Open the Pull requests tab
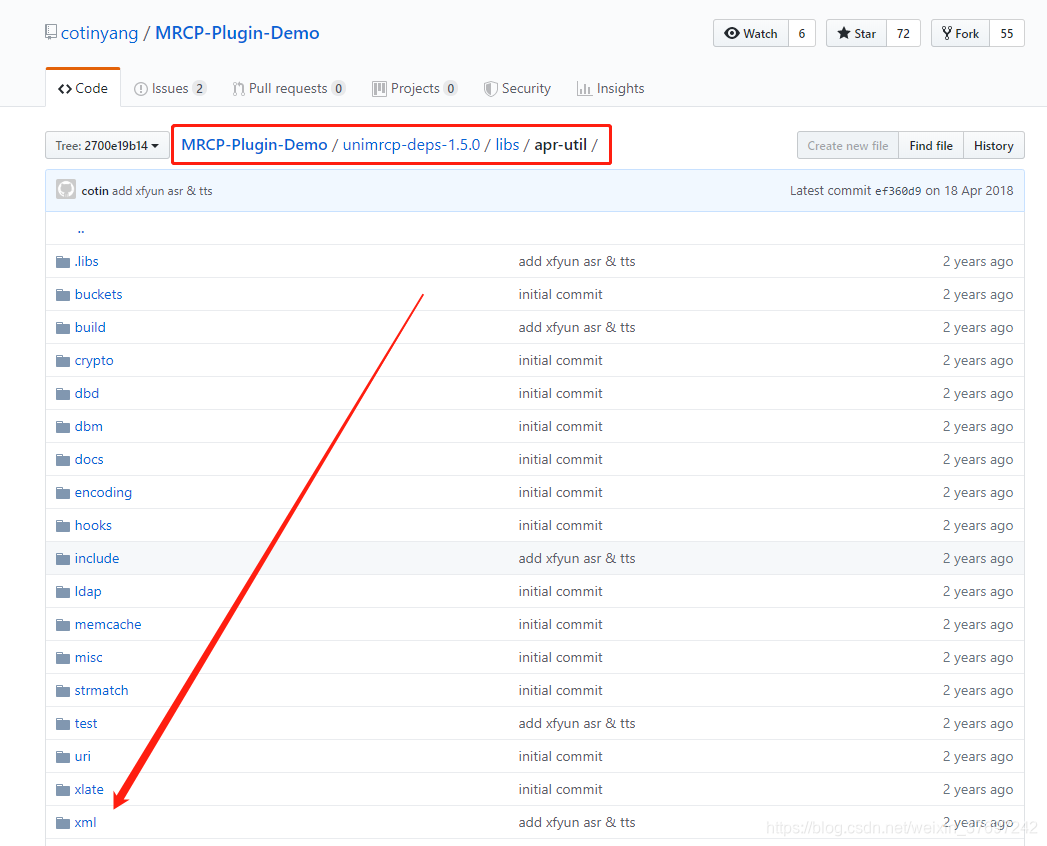The height and width of the screenshot is (846, 1047). click(288, 88)
